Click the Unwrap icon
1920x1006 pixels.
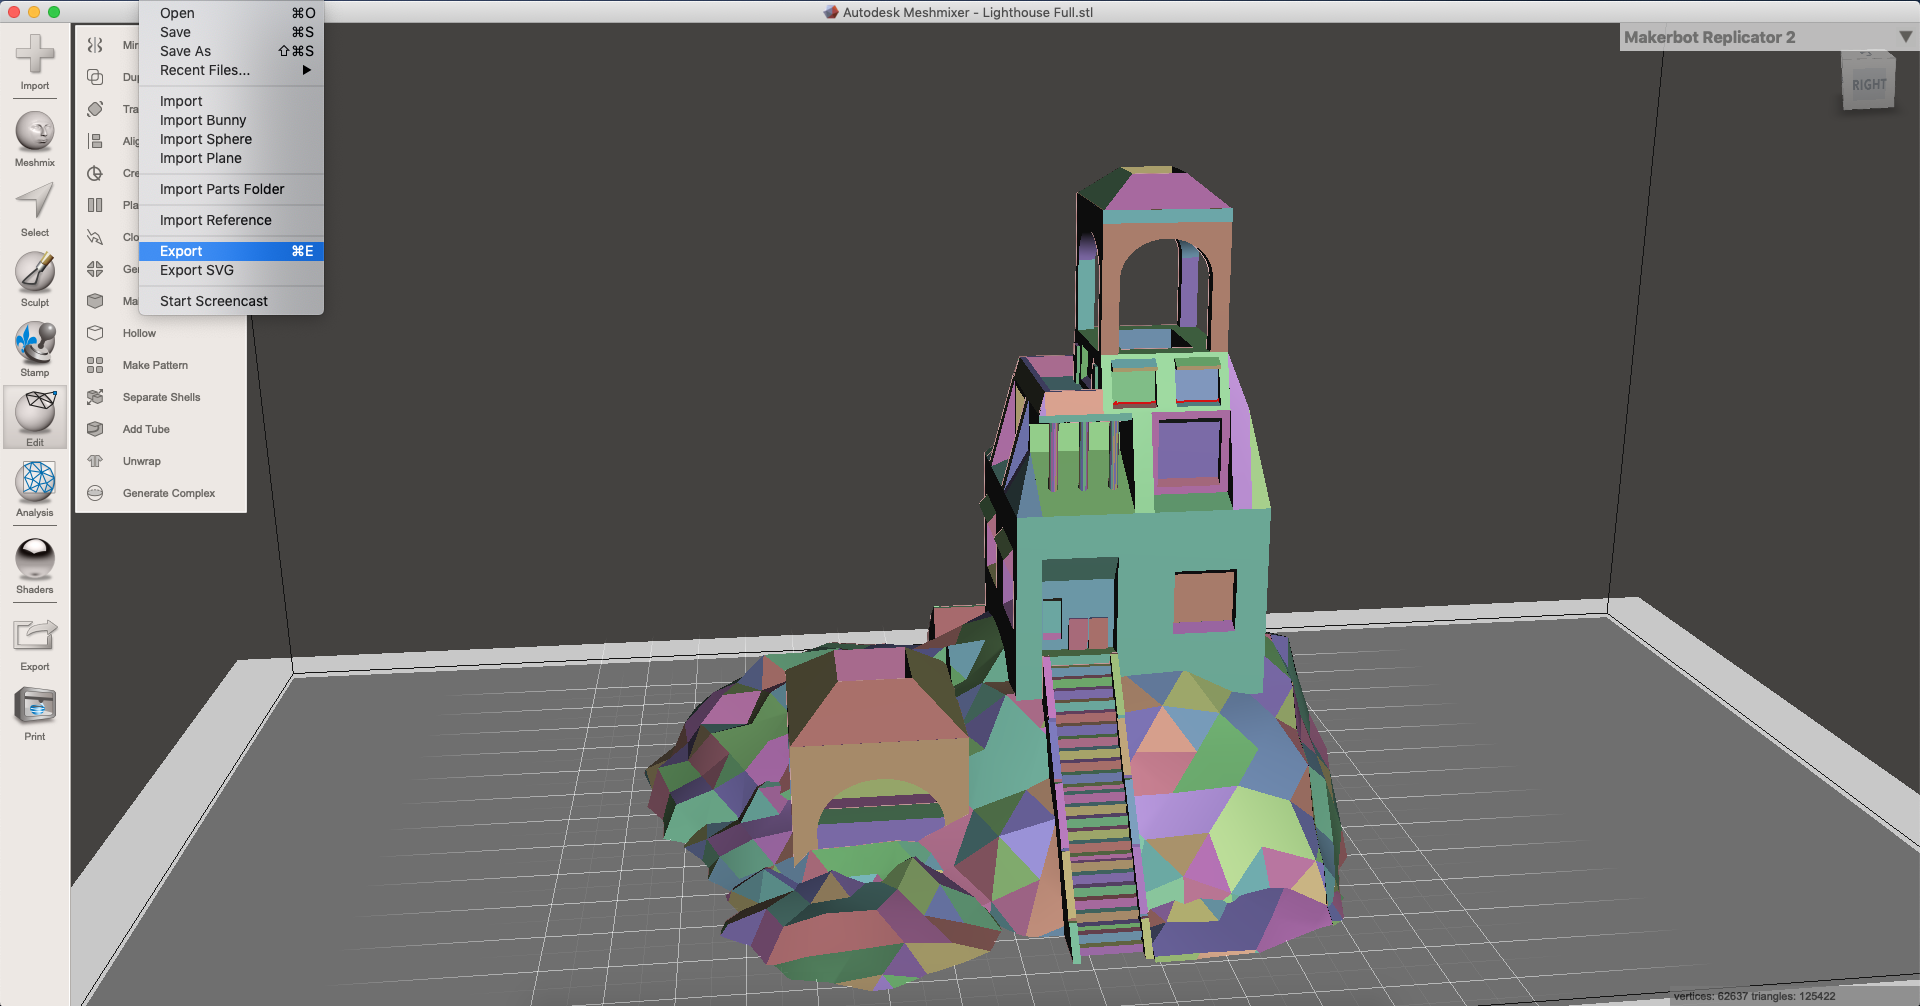pos(95,461)
